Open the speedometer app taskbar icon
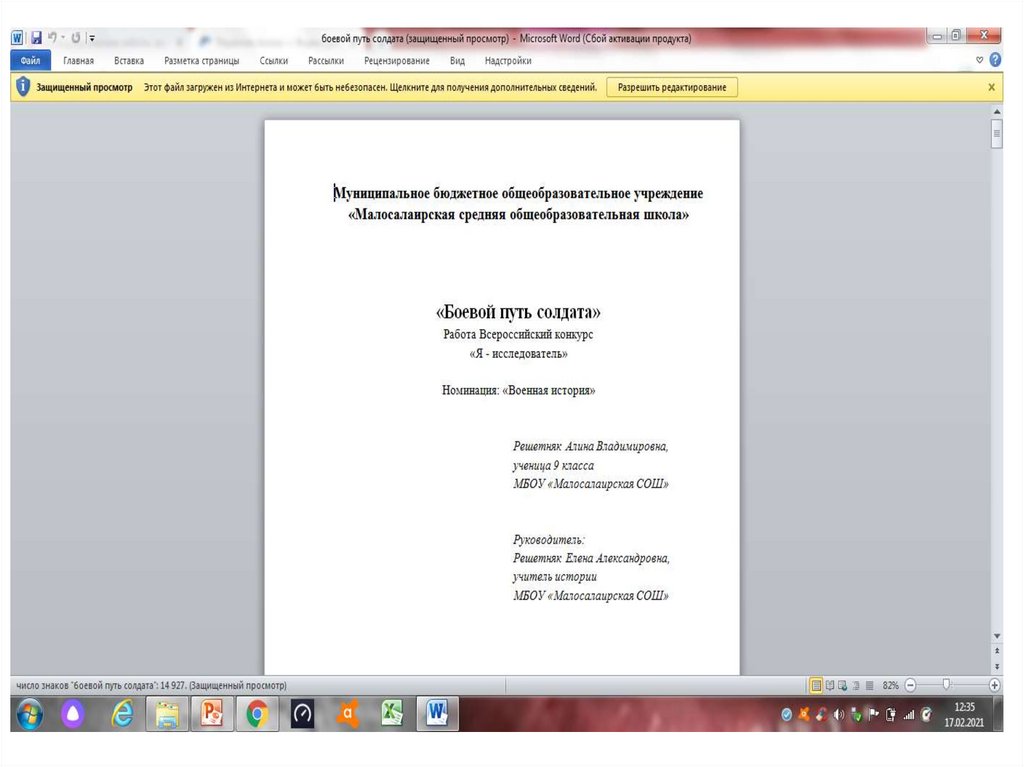Image resolution: width=1024 pixels, height=767 pixels. coord(302,713)
